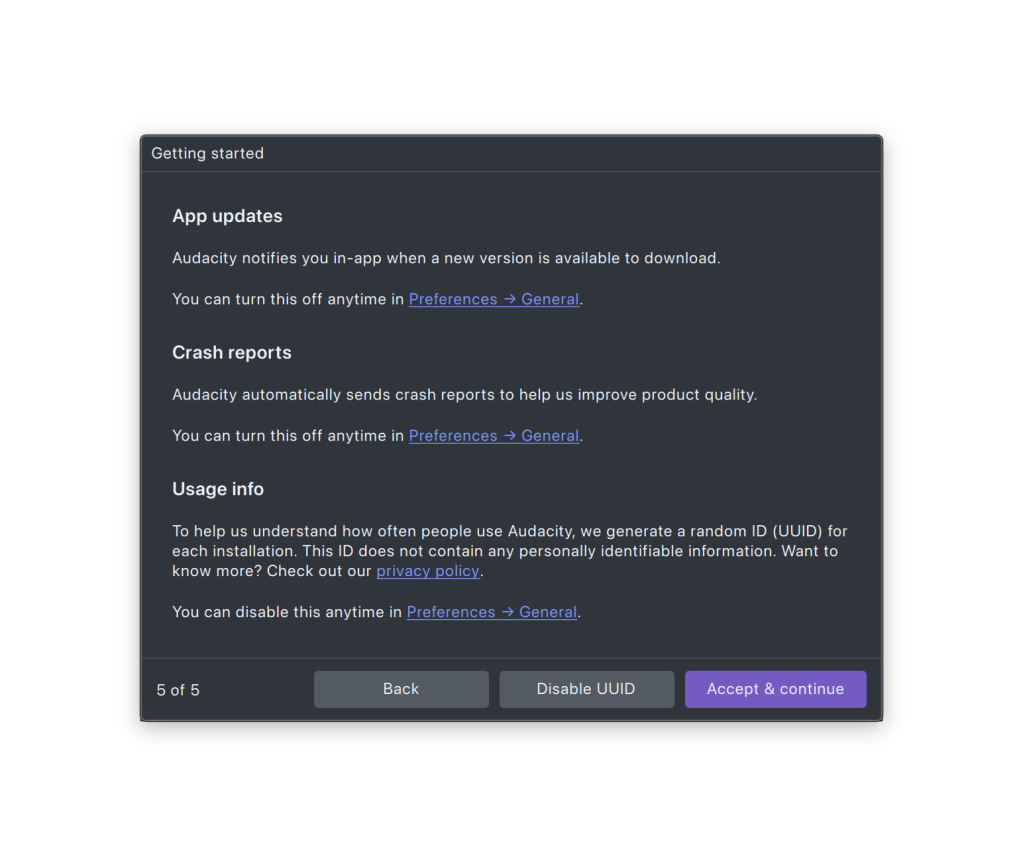
Task: Open the privacy policy link
Action: (428, 571)
